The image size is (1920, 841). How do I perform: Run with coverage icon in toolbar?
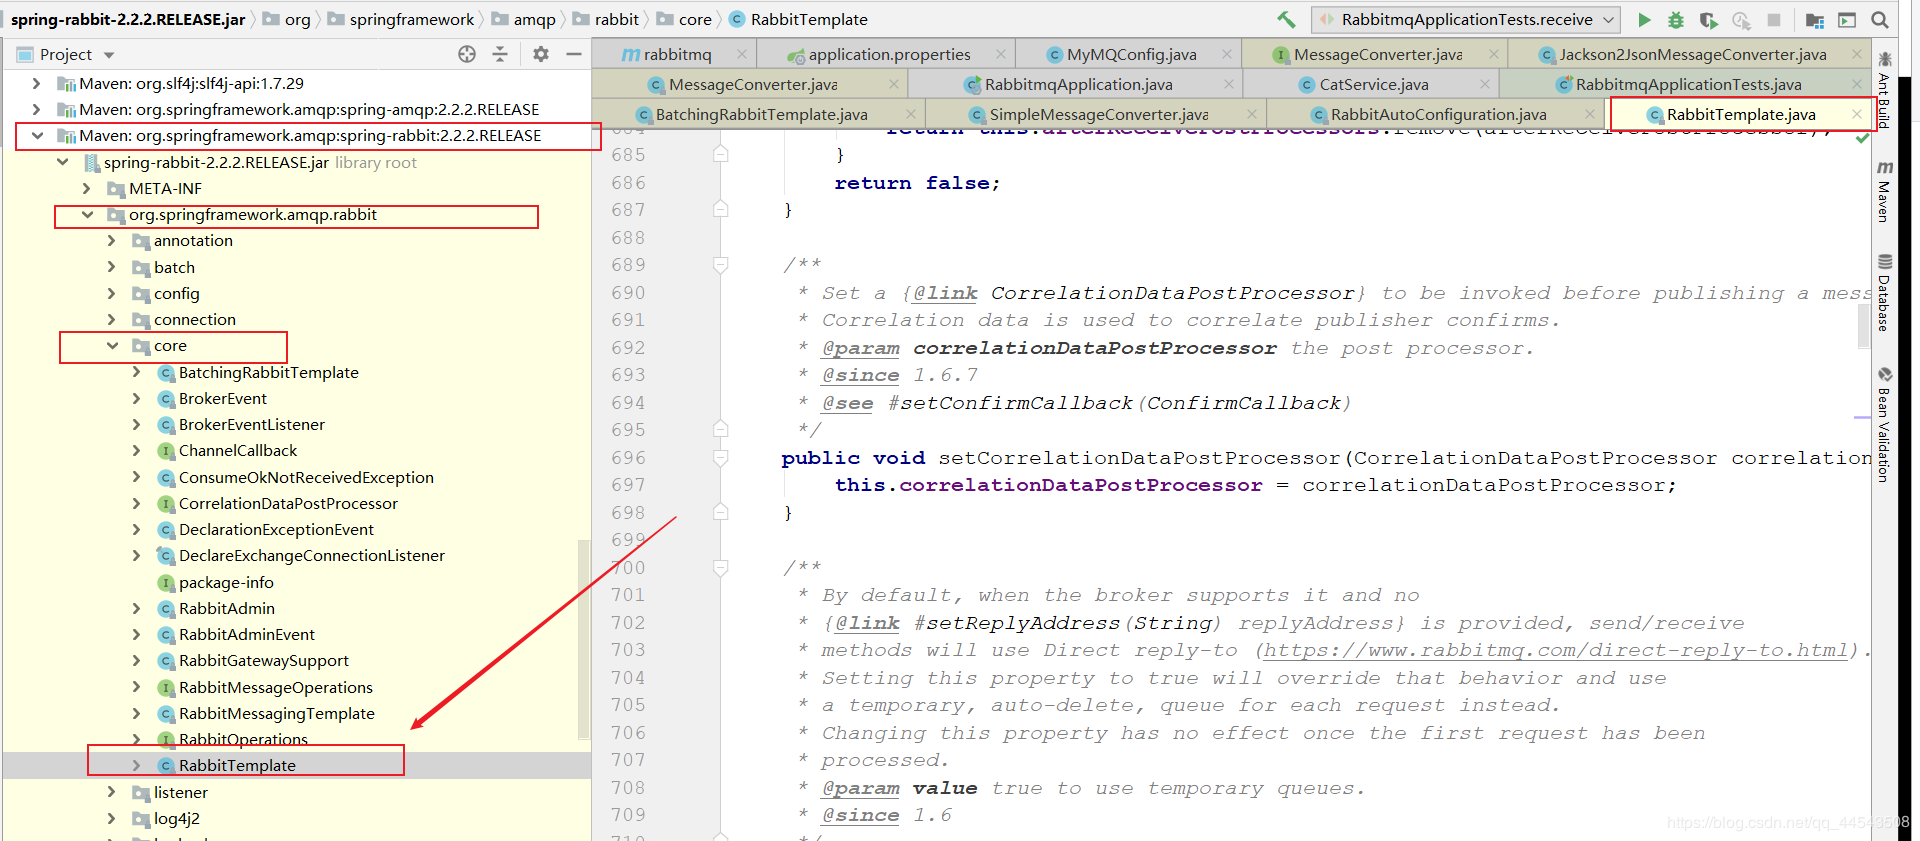1708,19
